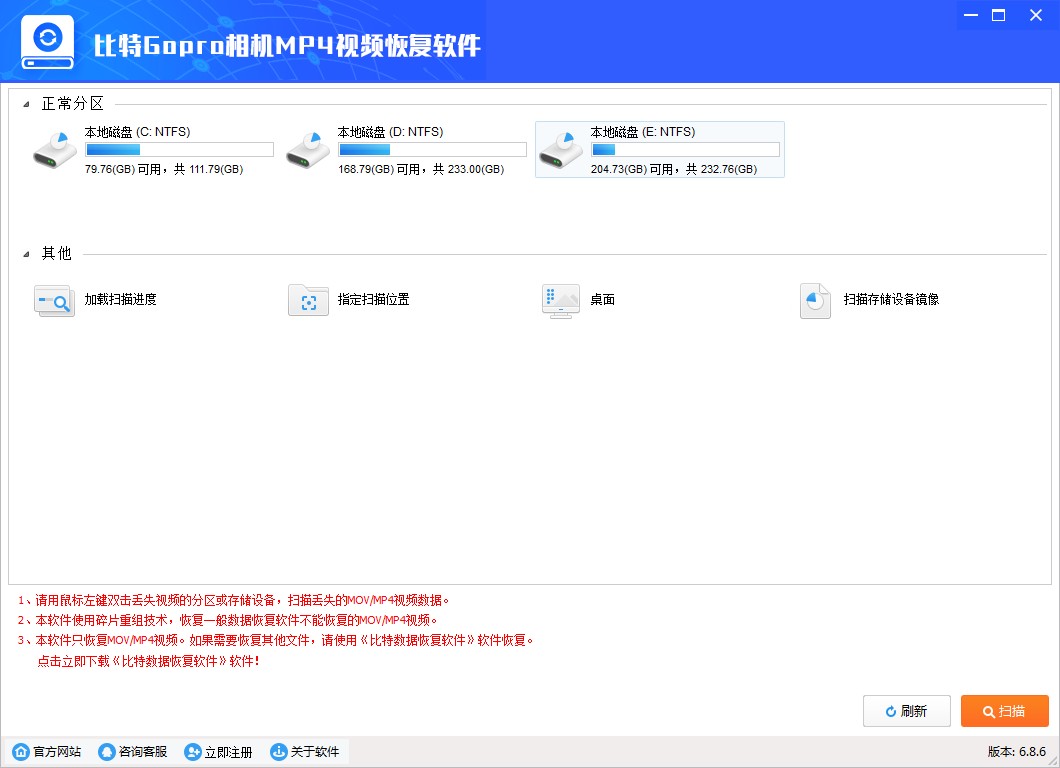Click 加载扫描进度 label
Viewport: 1060px width, 768px height.
point(120,299)
